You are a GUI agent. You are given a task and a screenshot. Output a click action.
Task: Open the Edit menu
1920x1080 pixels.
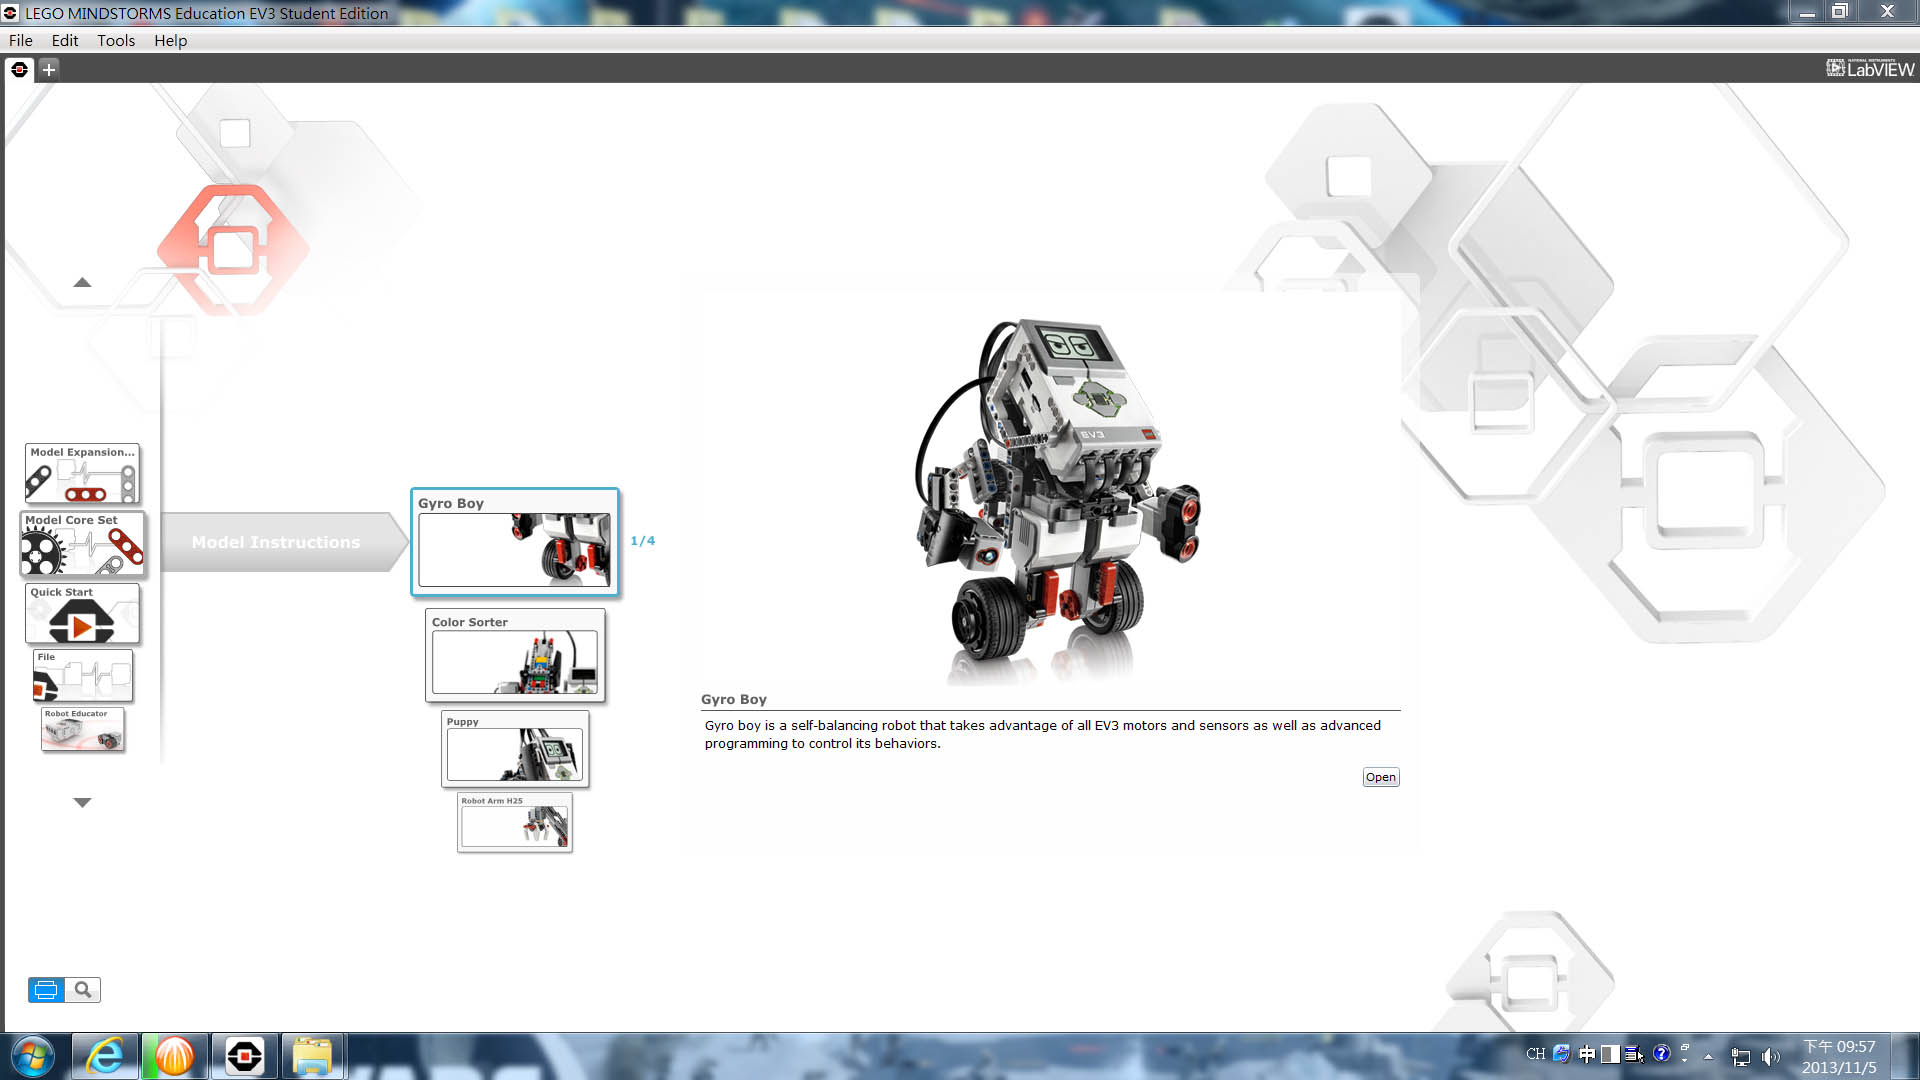[x=65, y=40]
